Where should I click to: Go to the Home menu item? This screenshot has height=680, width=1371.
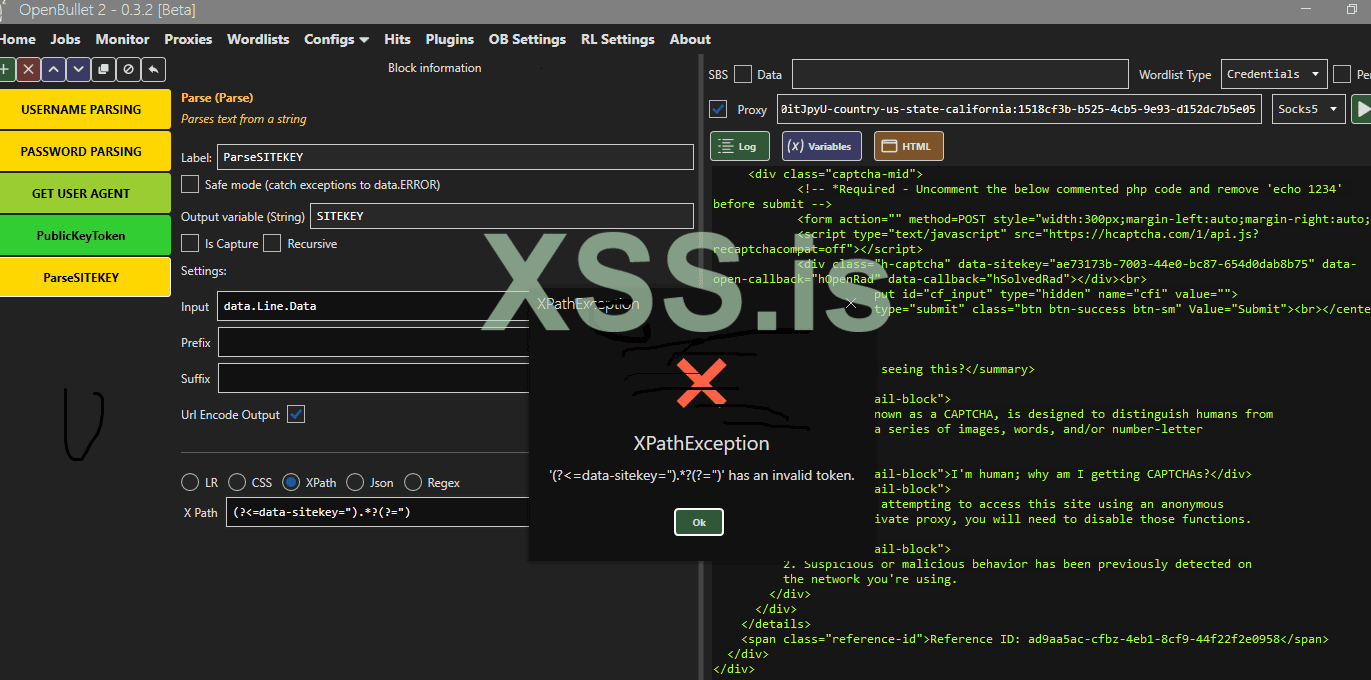(17, 39)
